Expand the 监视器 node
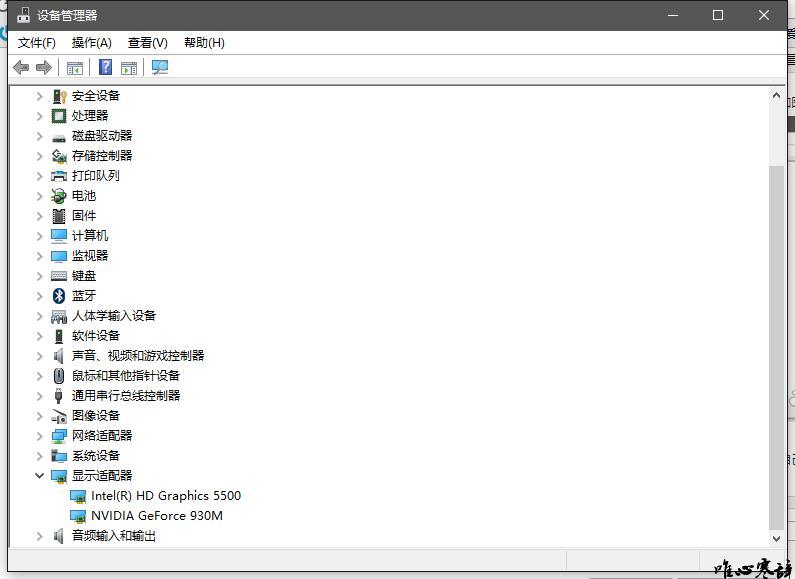Viewport: 795px width, 579px height. [x=39, y=256]
